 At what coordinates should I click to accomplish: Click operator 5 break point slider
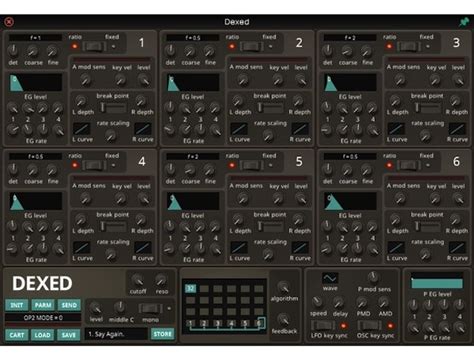point(271,226)
